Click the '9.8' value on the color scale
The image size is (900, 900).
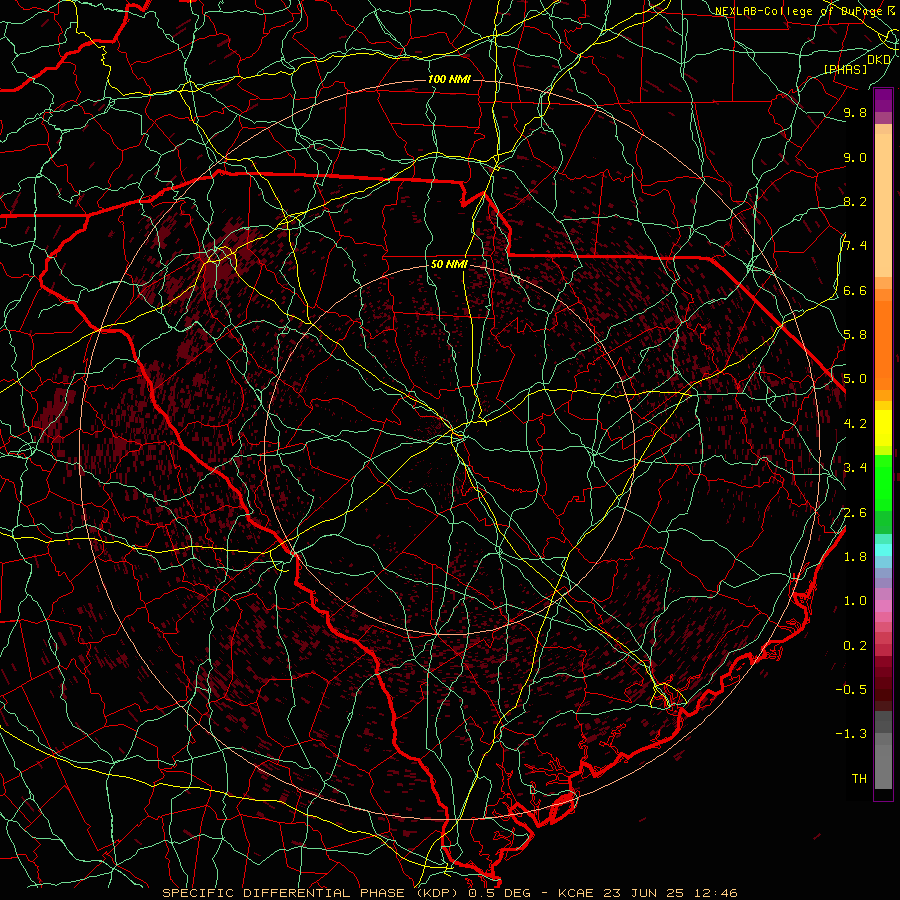(x=855, y=112)
